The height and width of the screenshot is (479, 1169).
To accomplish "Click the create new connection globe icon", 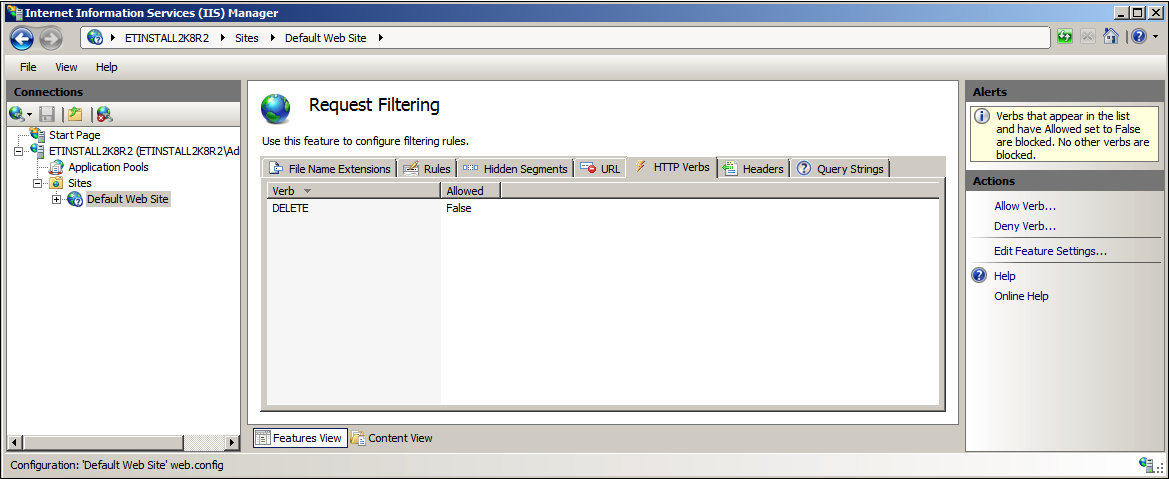I will (17, 114).
